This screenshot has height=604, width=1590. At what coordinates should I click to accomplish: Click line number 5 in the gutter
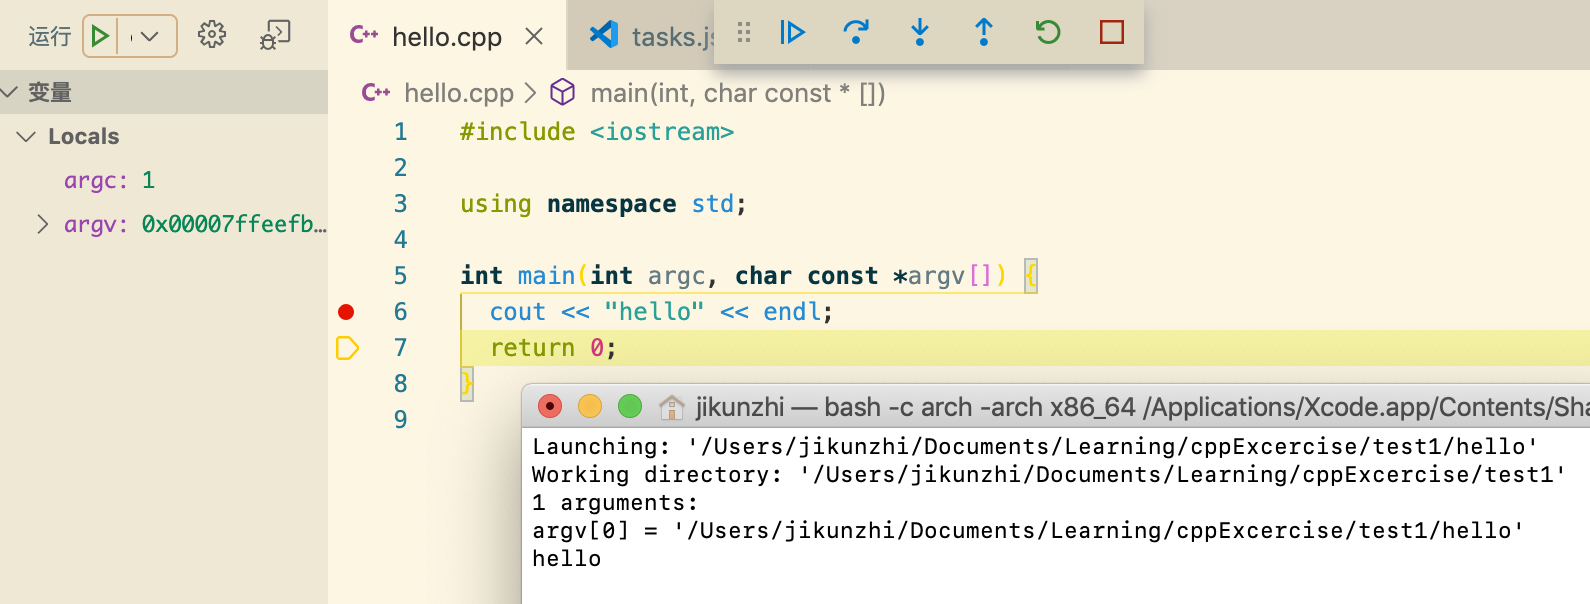coord(401,276)
